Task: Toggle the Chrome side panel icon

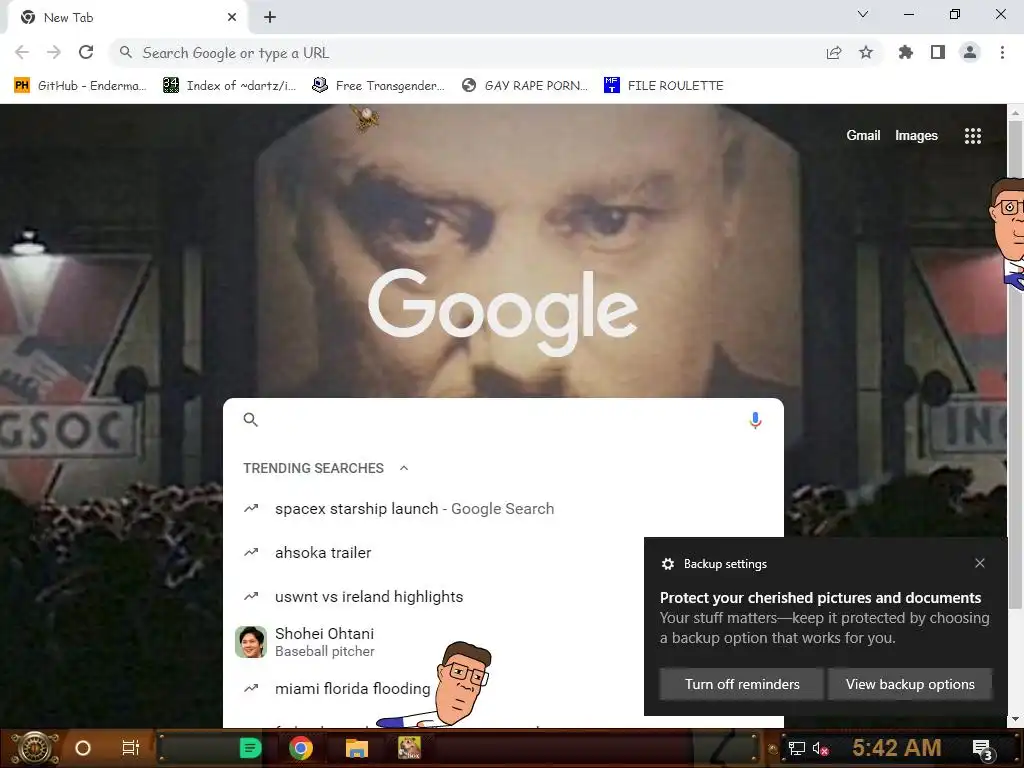Action: 938,52
